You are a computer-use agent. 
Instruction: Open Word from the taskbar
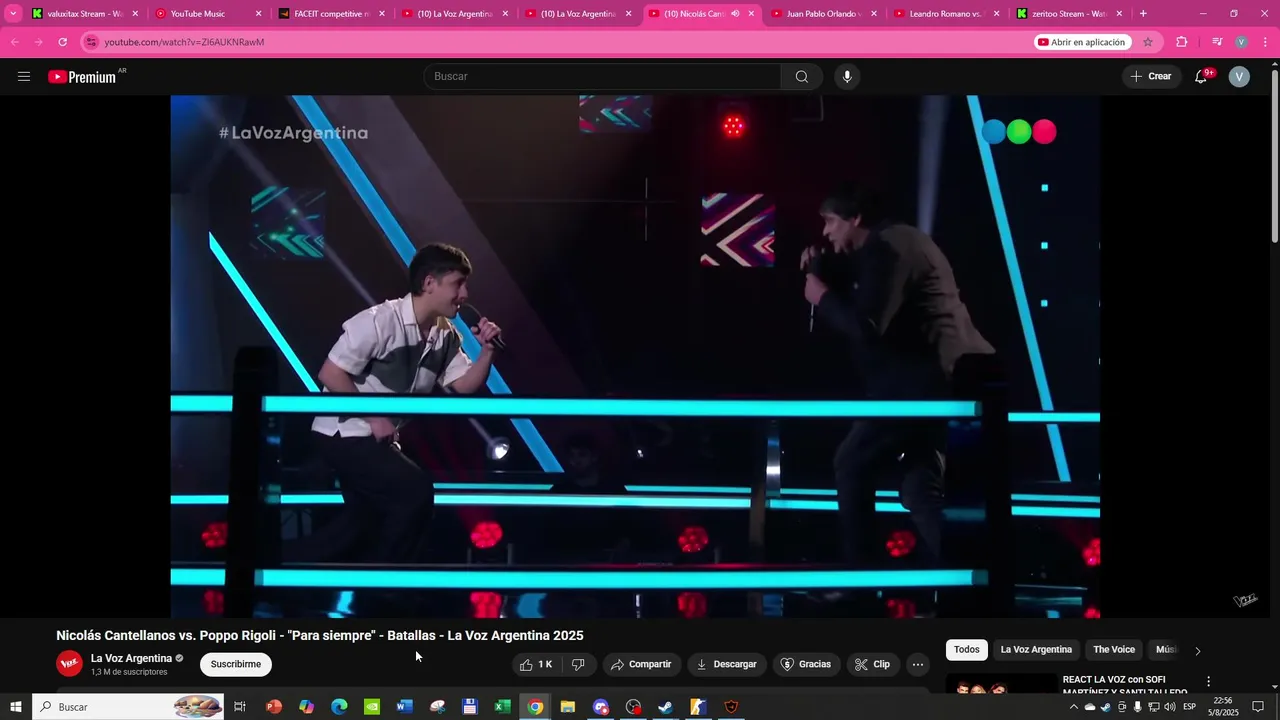click(404, 707)
